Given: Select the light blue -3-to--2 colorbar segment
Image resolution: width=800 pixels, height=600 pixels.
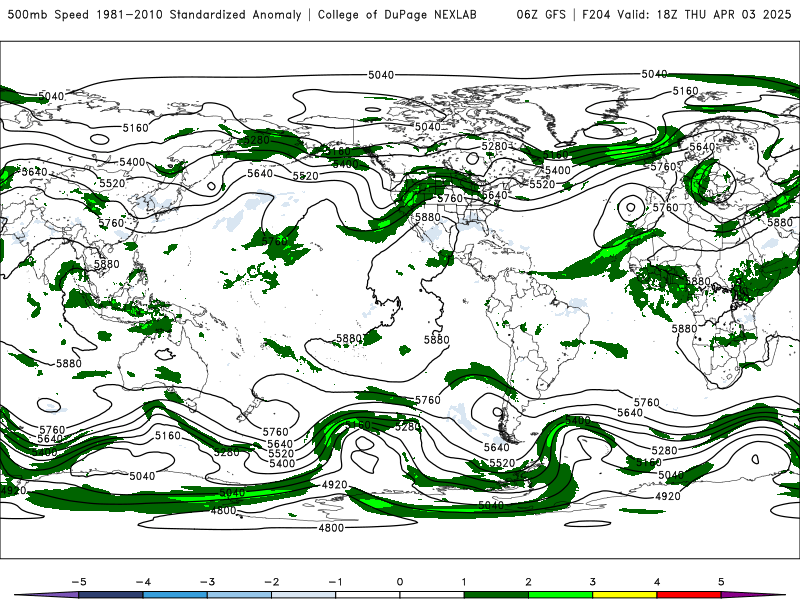Looking at the screenshot, I should pos(239,595).
